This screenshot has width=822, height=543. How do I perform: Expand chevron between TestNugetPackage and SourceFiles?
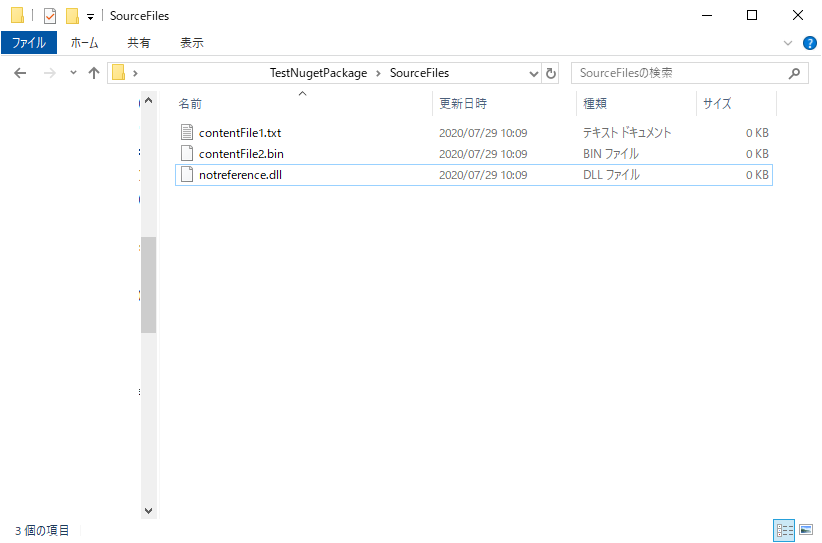(x=378, y=73)
